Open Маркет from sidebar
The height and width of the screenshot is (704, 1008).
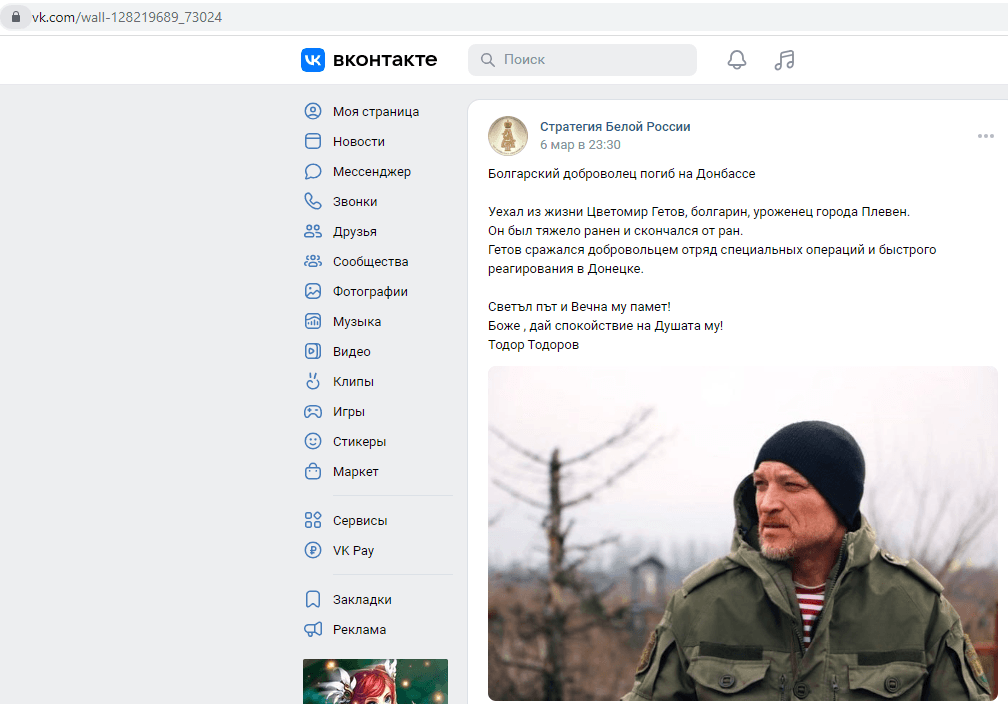356,471
